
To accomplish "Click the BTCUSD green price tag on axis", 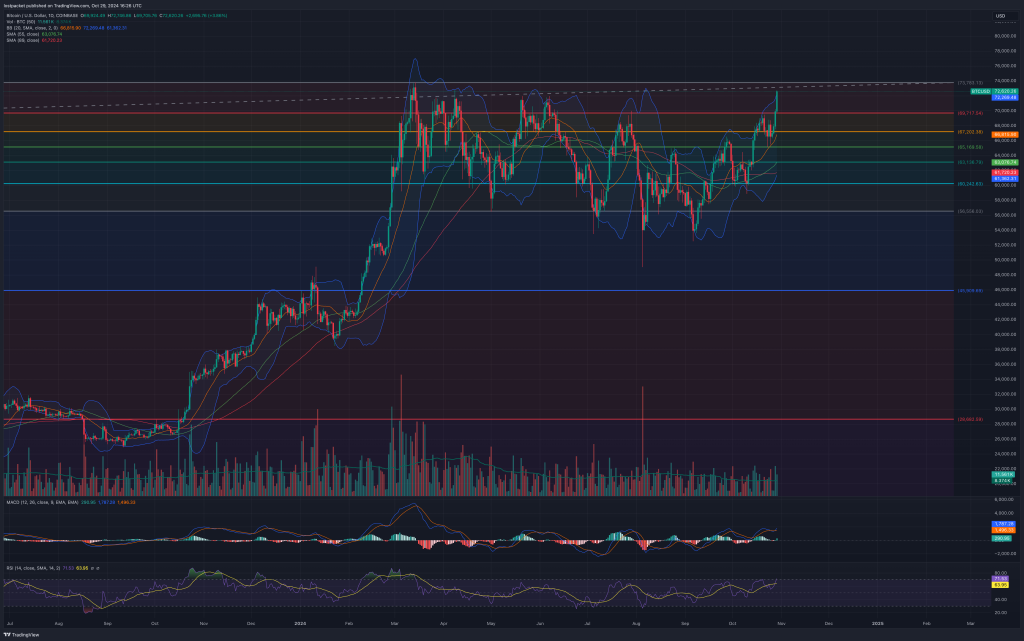I will click(980, 91).
